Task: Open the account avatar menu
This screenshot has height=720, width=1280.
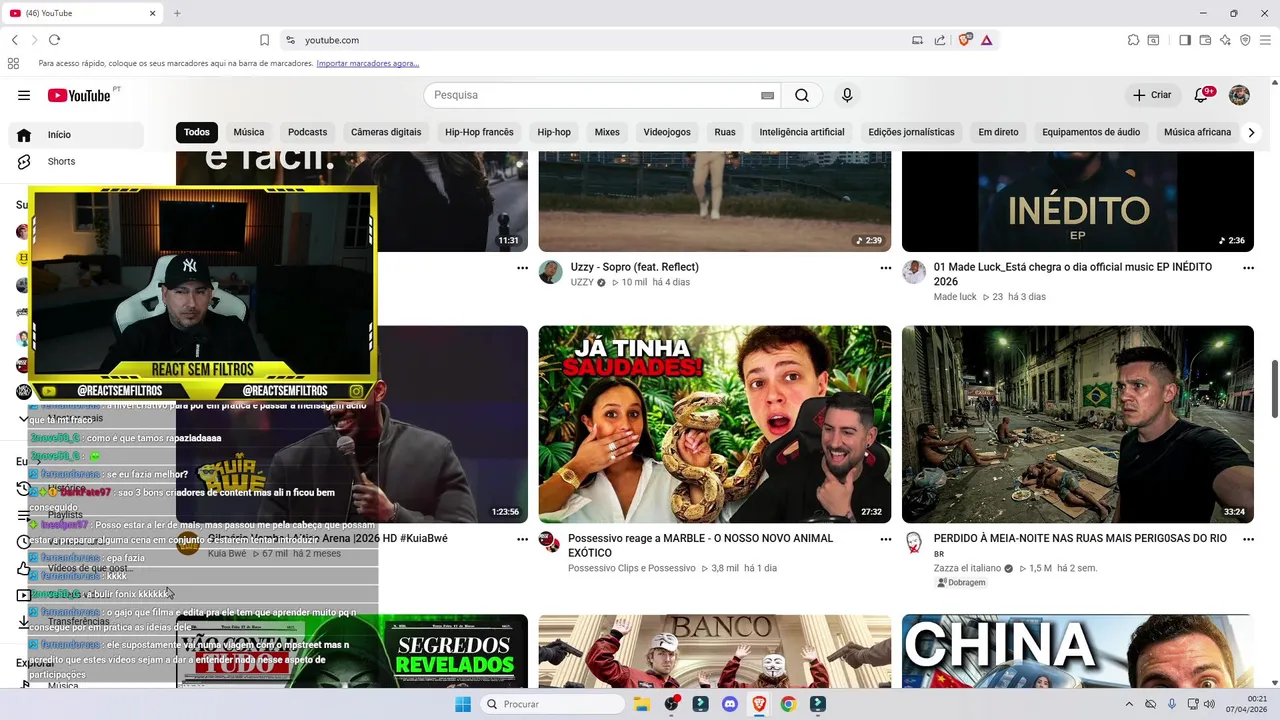Action: coord(1239,95)
